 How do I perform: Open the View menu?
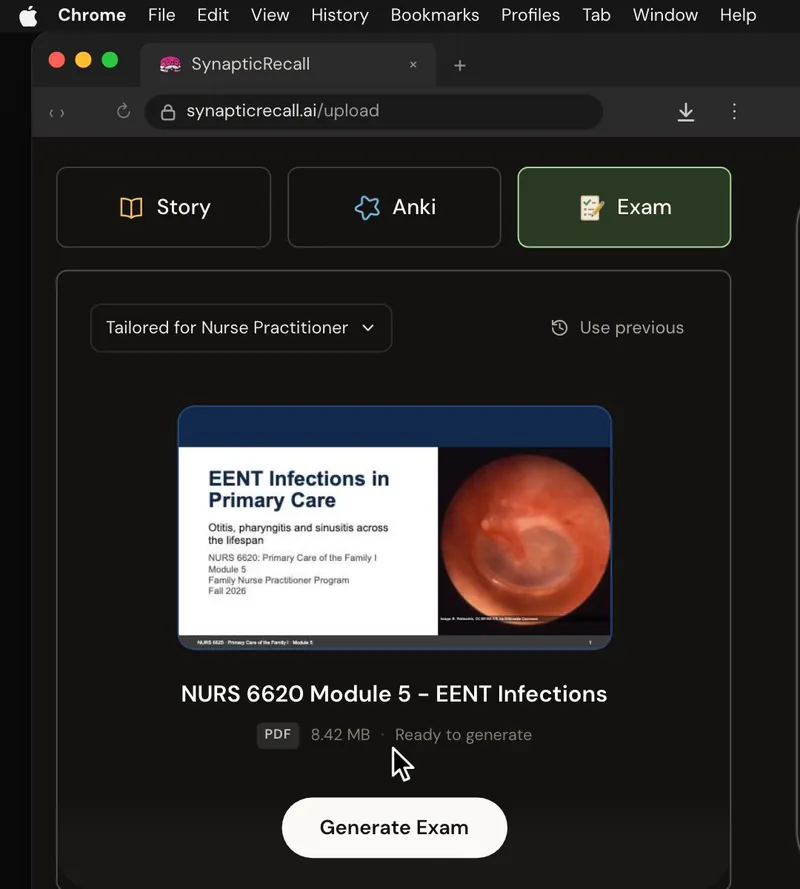click(x=270, y=15)
